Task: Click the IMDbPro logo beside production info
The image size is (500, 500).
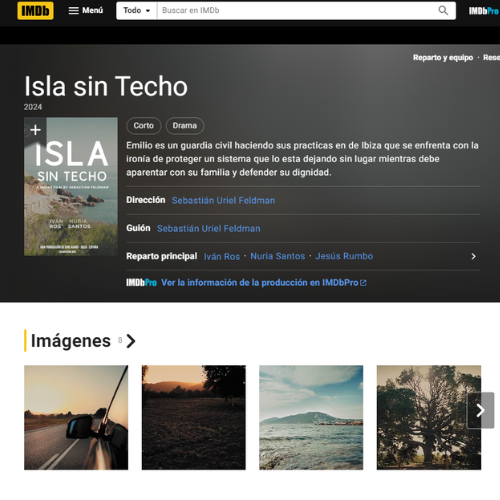Action: coord(141,283)
